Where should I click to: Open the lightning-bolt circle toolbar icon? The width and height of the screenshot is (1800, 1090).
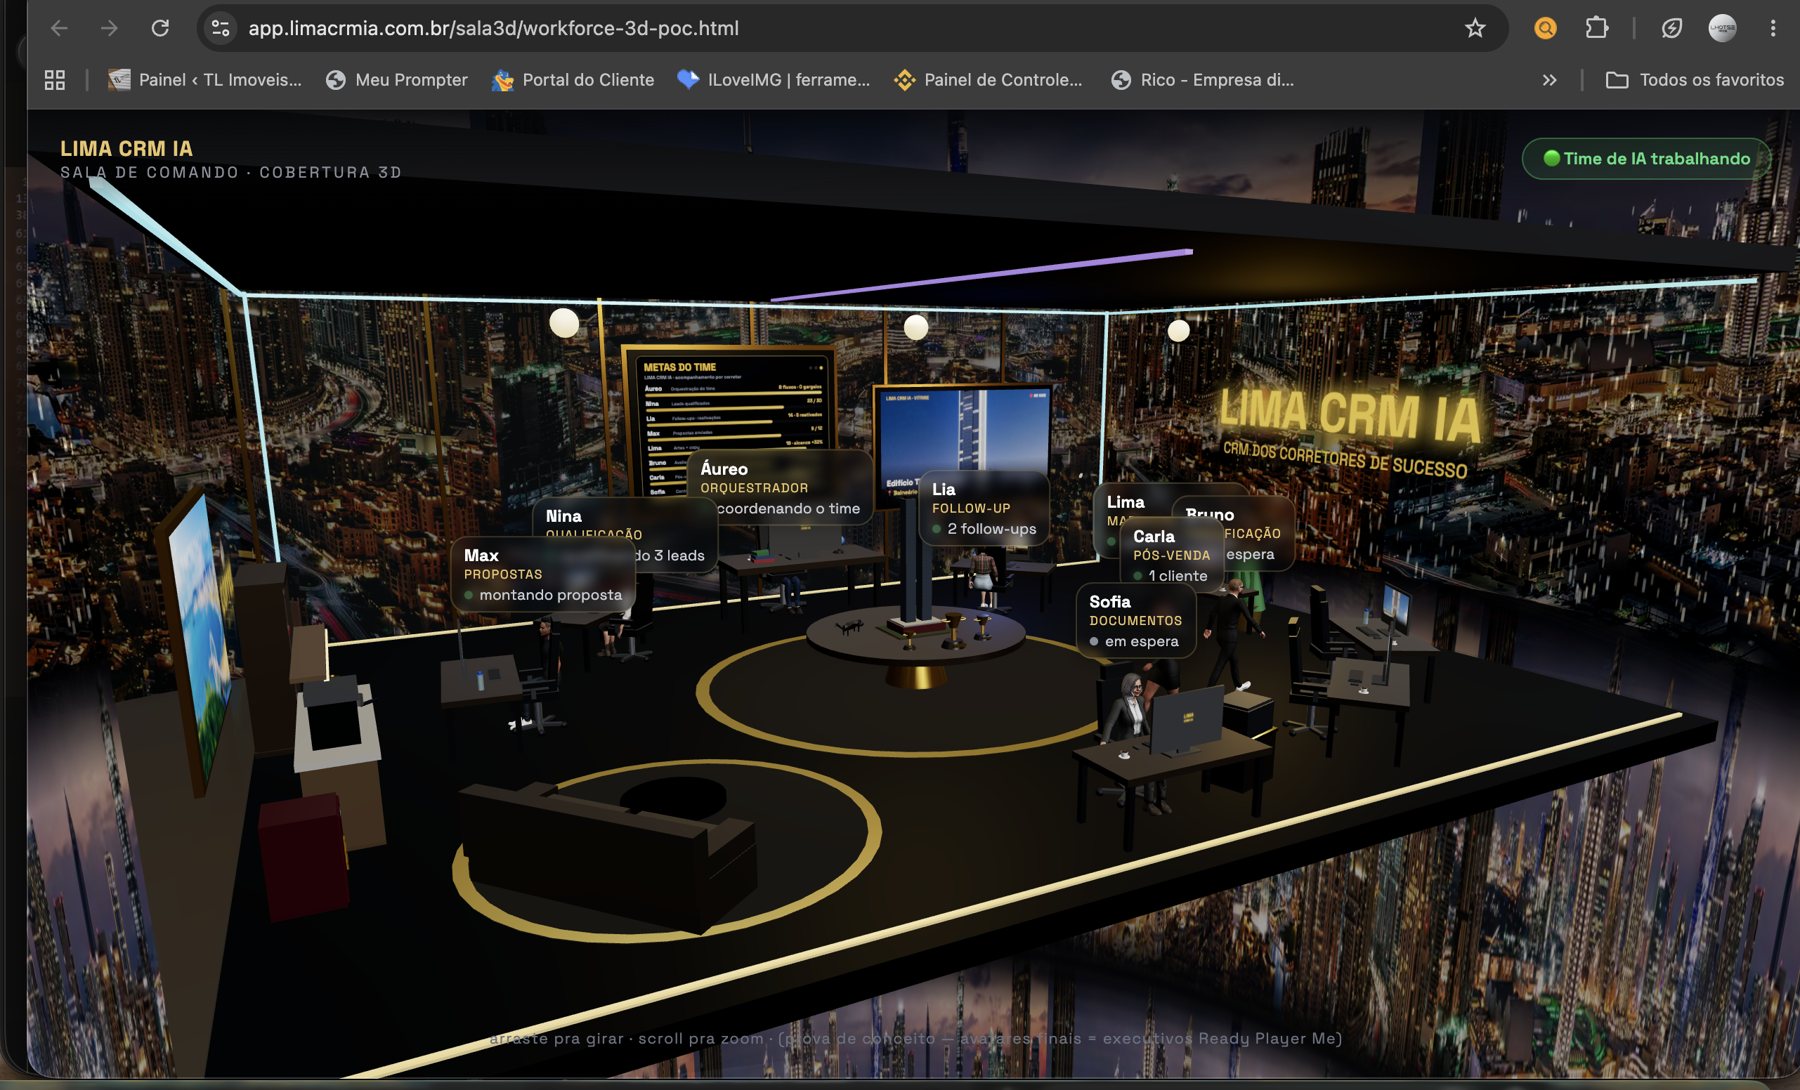[x=1672, y=28]
